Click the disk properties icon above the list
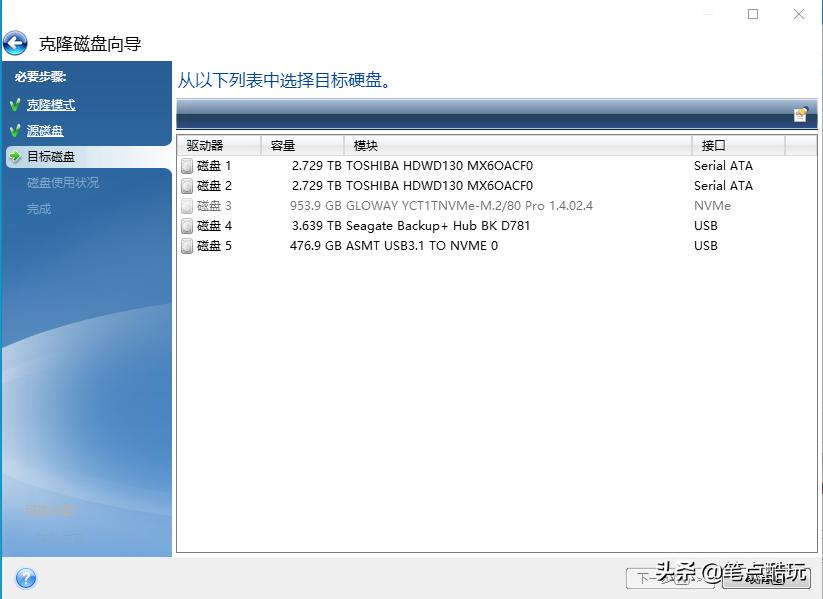Screen dimensions: 823x599 [800, 114]
